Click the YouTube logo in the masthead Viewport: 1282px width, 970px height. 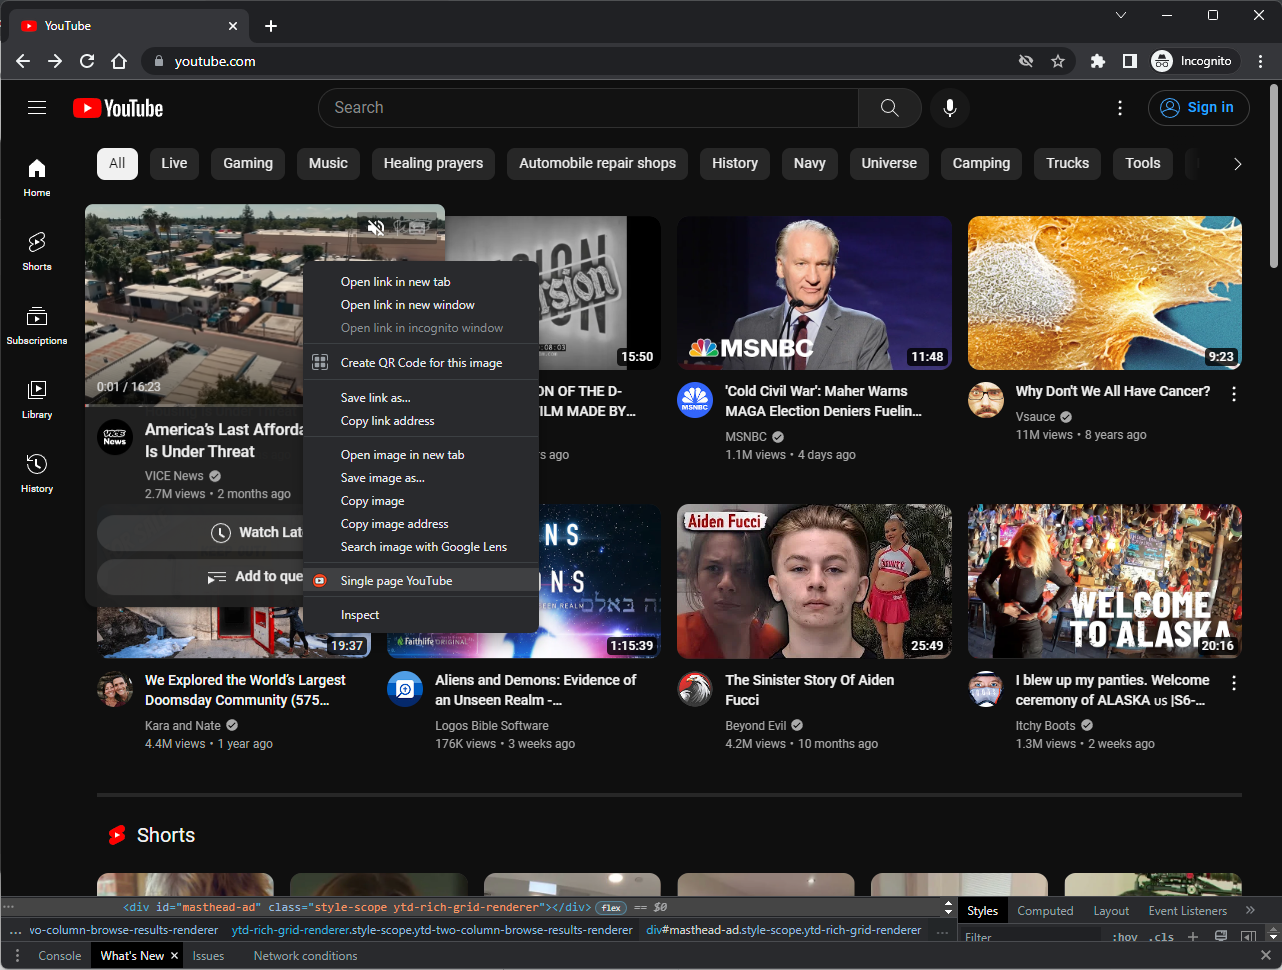click(118, 108)
